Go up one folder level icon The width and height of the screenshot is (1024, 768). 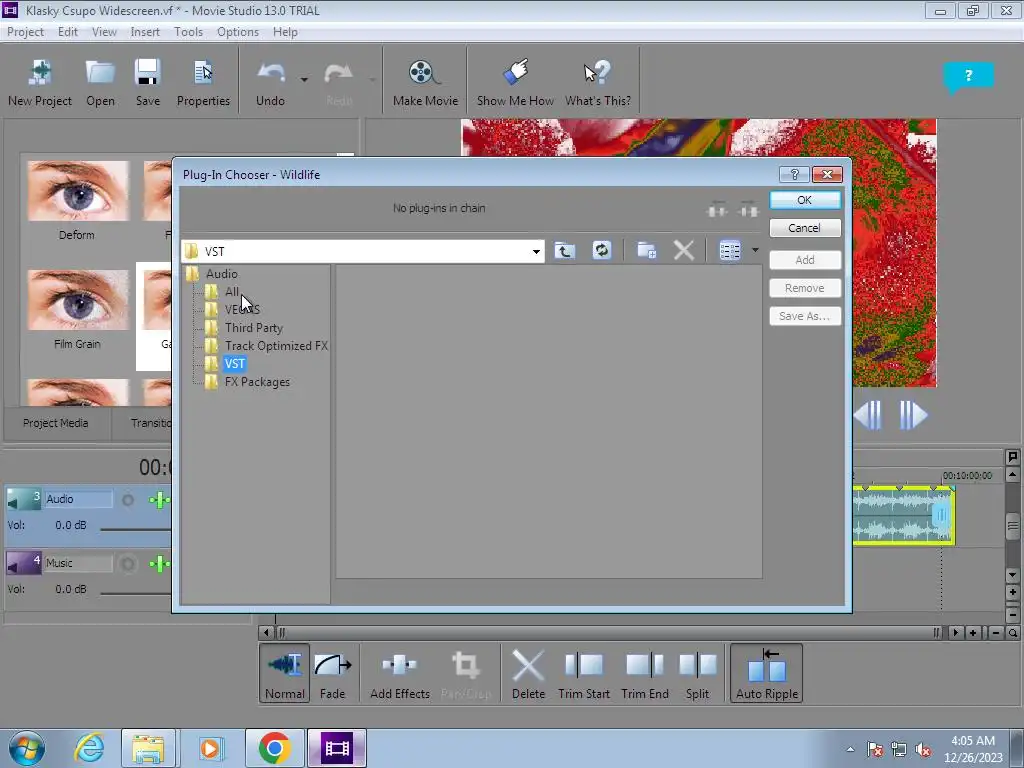565,251
